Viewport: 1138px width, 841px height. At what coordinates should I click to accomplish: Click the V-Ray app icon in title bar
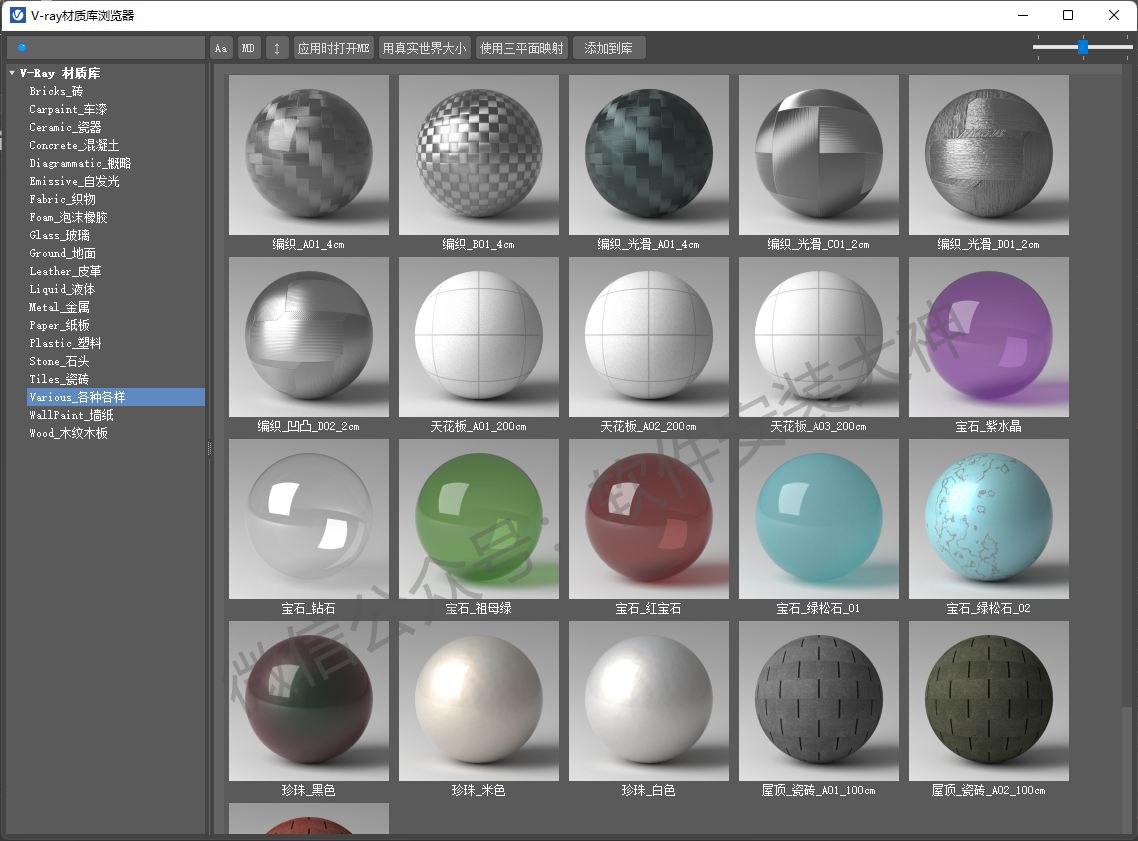17,15
